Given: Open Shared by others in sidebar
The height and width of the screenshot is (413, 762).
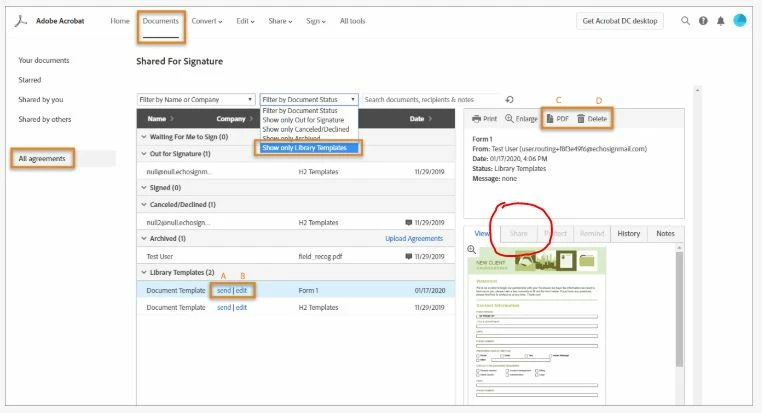Looking at the screenshot, I should tap(45, 119).
